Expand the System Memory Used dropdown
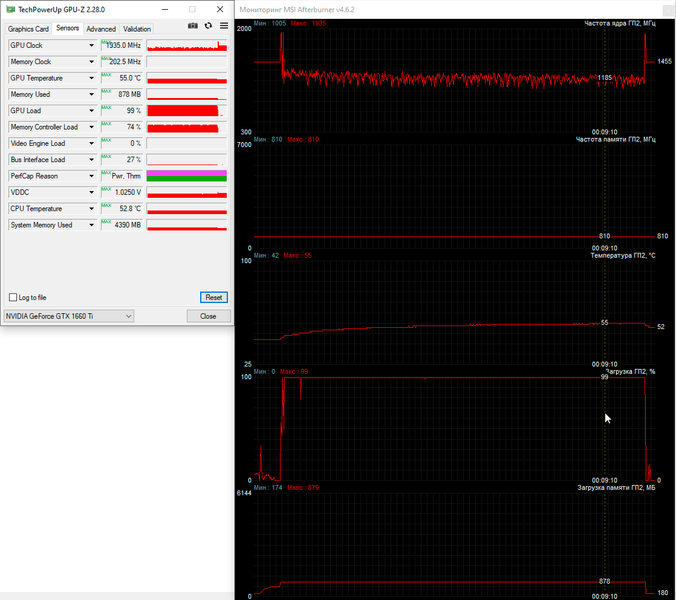Image resolution: width=676 pixels, height=600 pixels. click(x=91, y=225)
